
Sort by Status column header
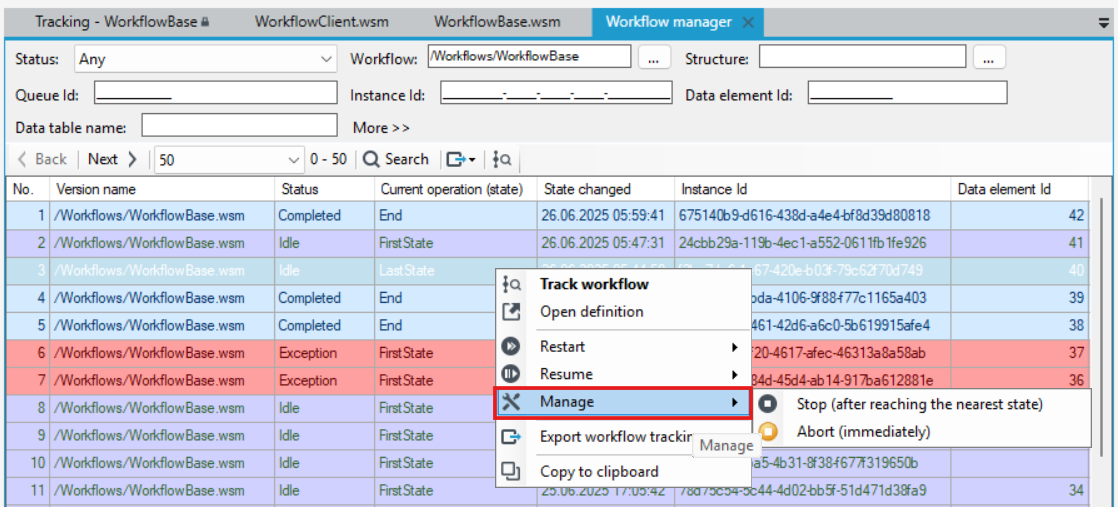click(x=324, y=190)
